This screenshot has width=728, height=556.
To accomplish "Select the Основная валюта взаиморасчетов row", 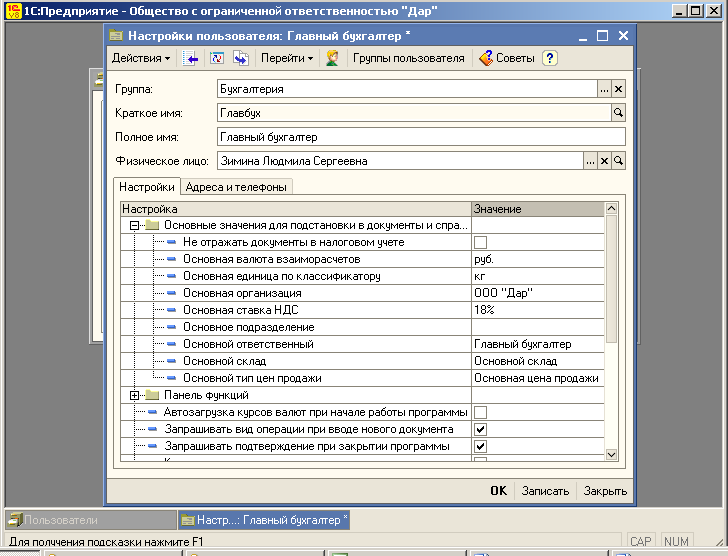I will coord(362,259).
